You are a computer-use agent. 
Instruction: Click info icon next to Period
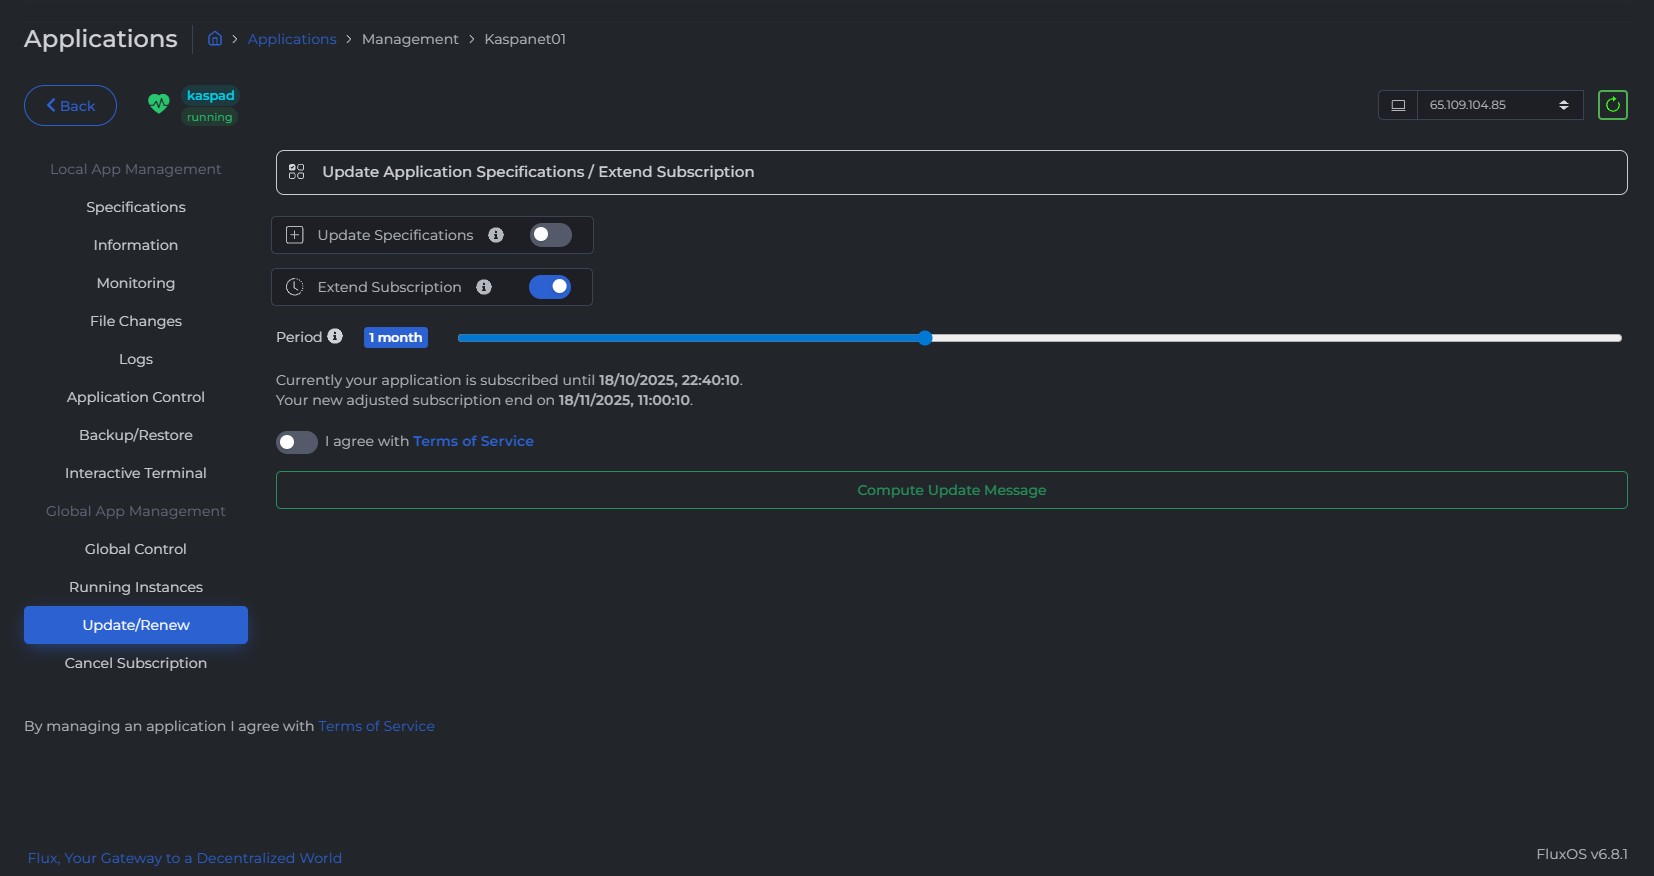coord(335,337)
